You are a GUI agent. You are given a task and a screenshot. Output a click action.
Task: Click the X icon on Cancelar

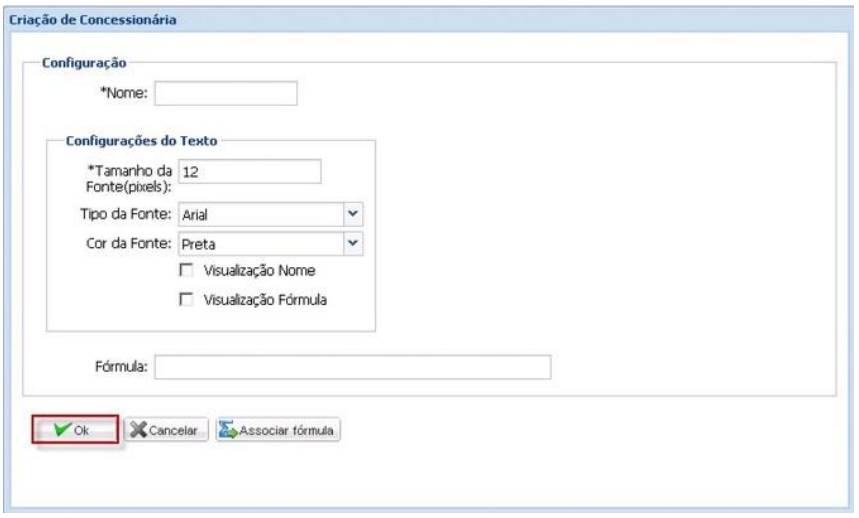[141, 429]
